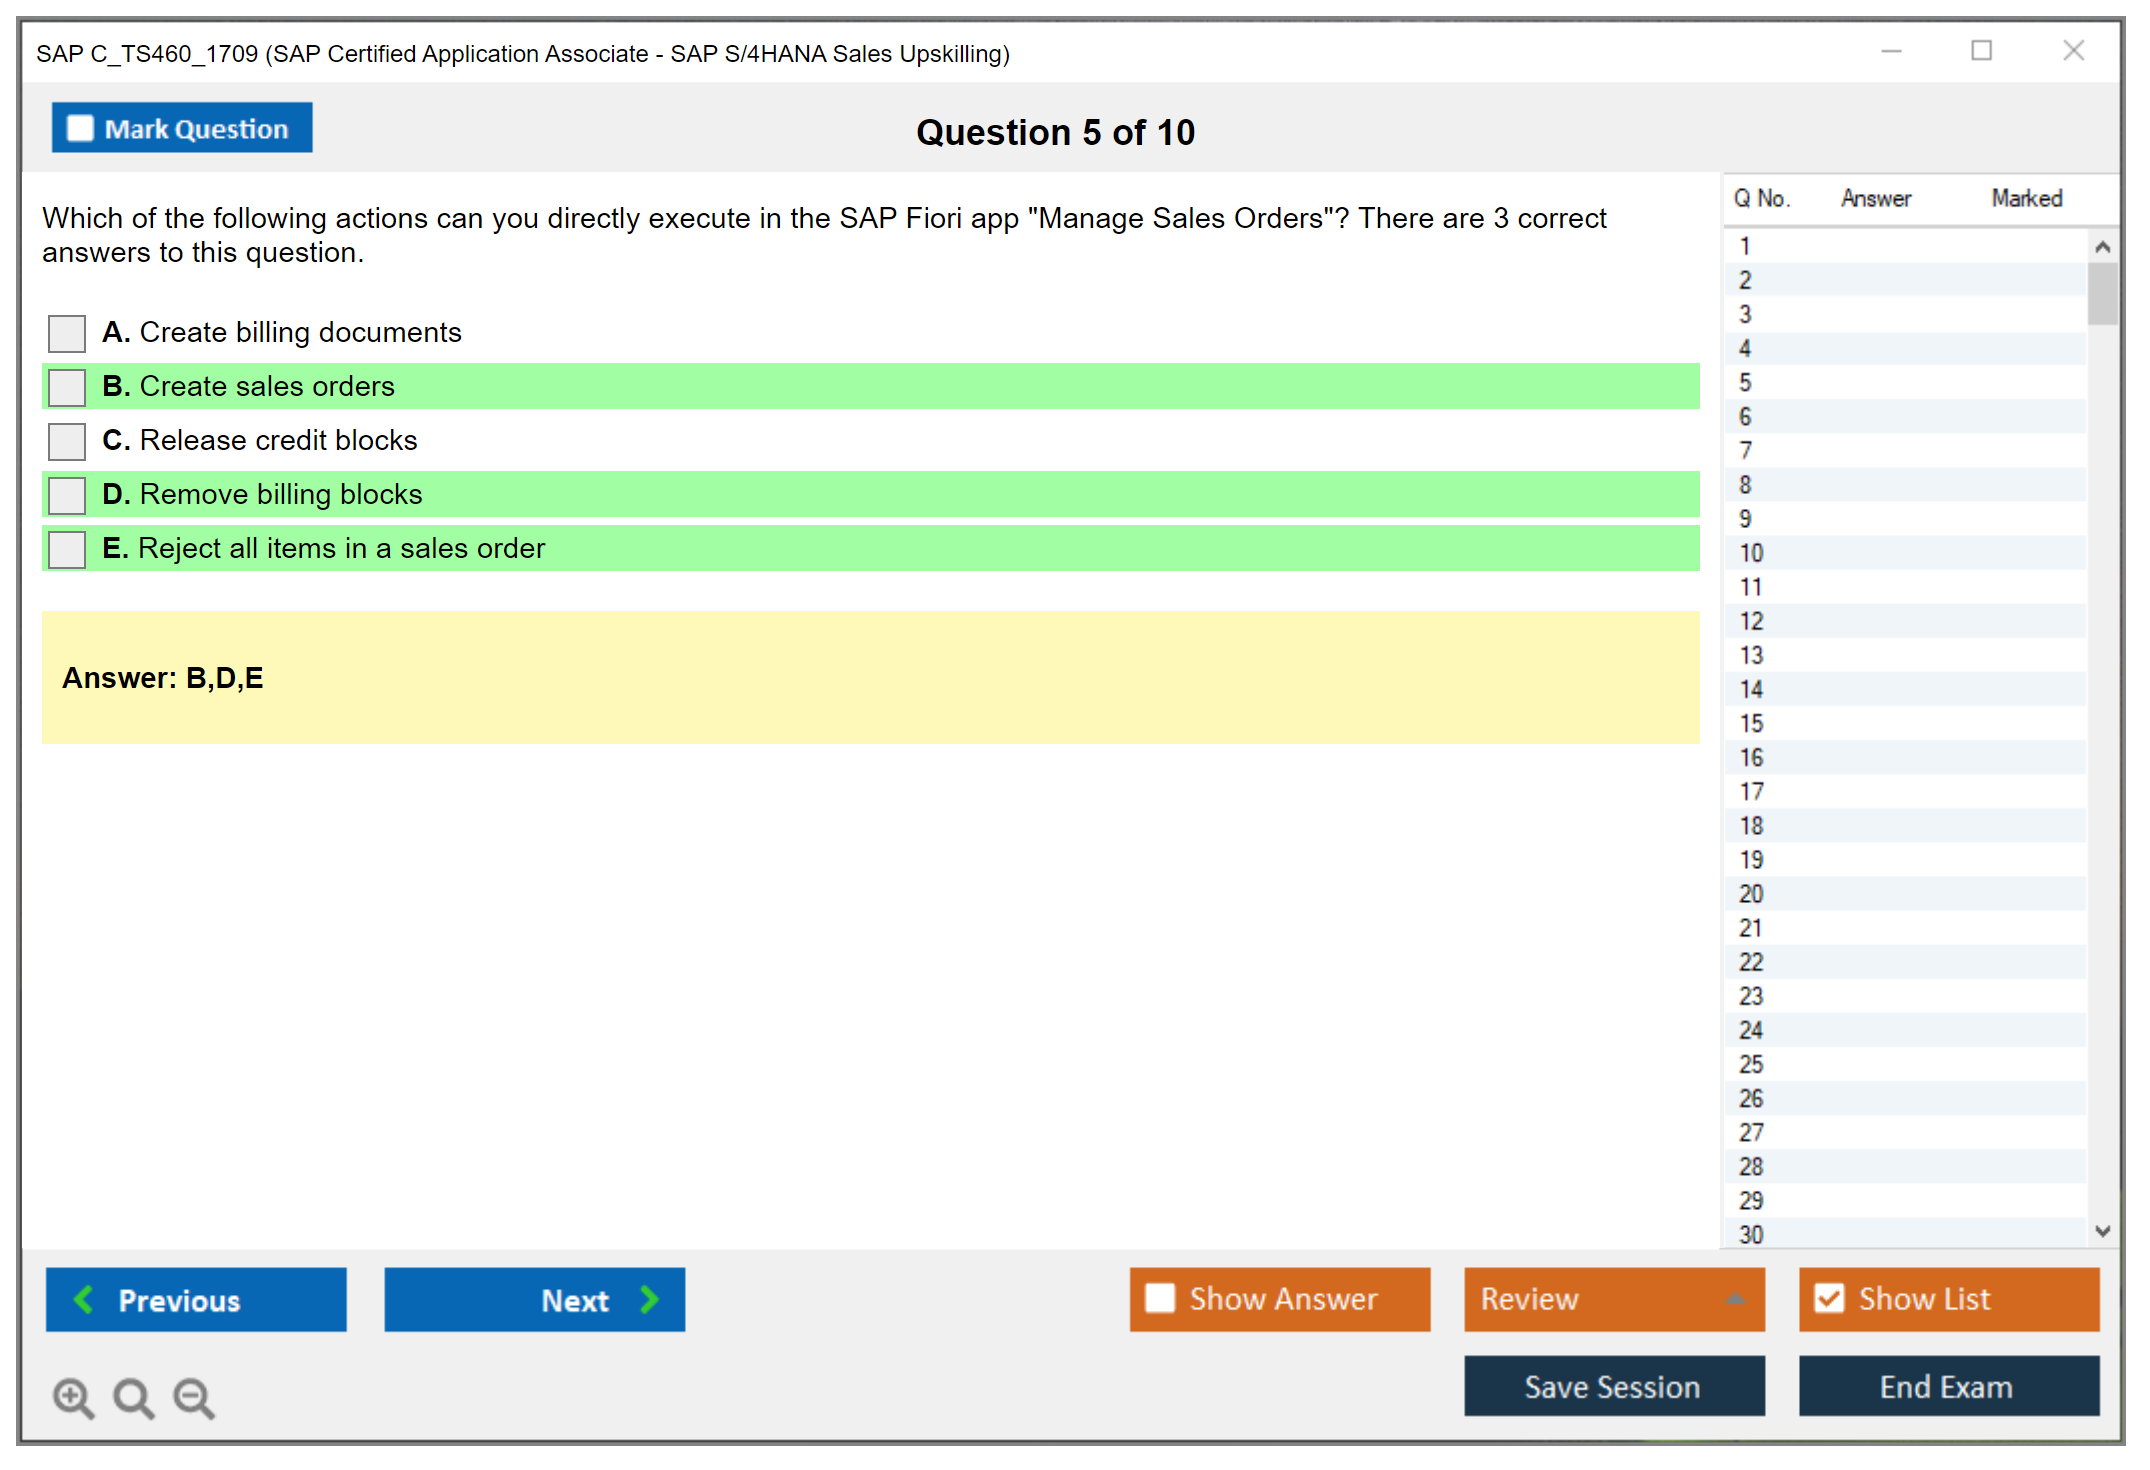
Task: Uncheck the Show List option
Action: 1829,1298
